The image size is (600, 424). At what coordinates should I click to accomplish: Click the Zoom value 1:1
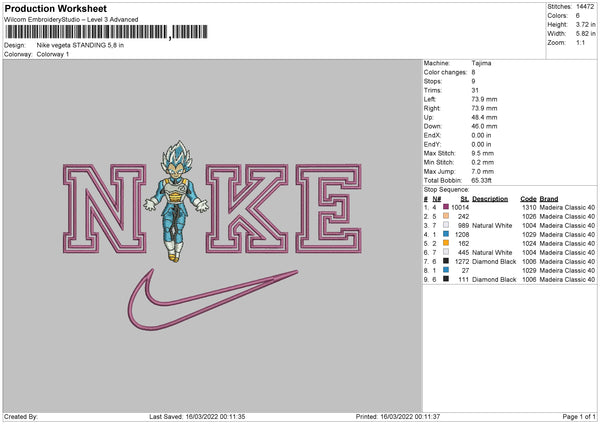coord(580,42)
